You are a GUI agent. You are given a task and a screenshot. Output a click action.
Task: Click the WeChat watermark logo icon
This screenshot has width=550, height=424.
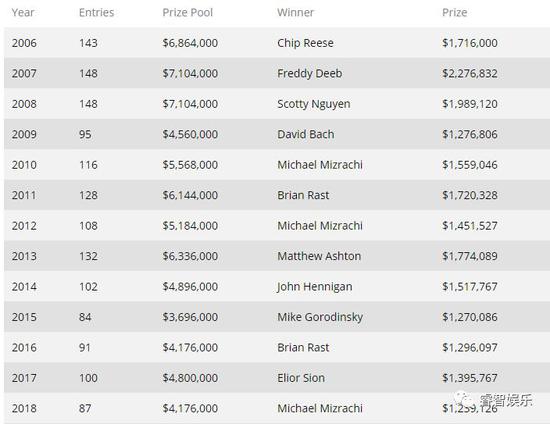[x=464, y=400]
